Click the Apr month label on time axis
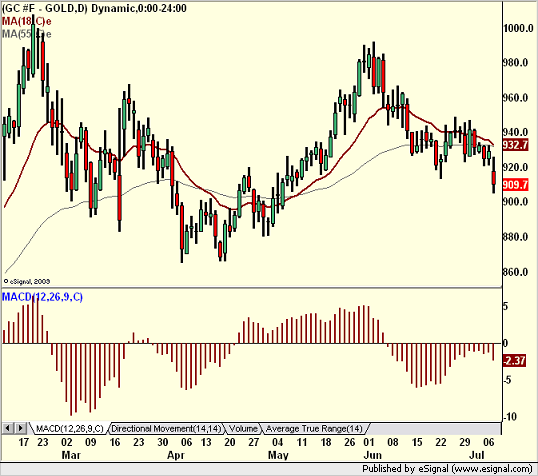This screenshot has height=476, width=538. coord(176,455)
